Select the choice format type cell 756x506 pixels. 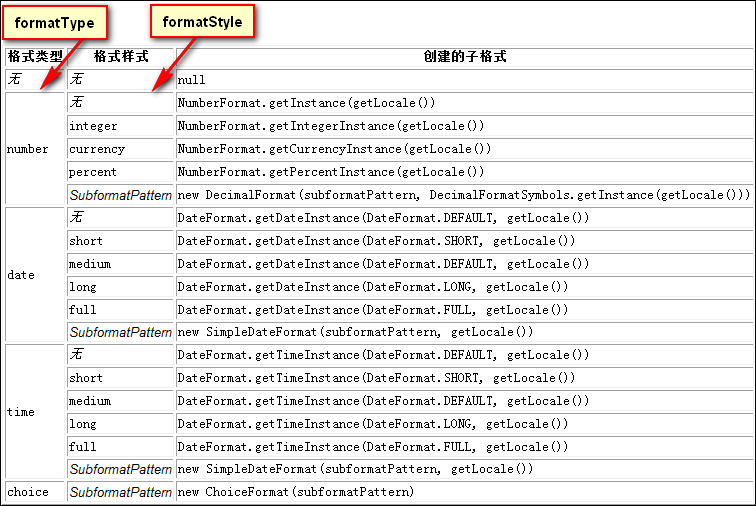click(35, 492)
